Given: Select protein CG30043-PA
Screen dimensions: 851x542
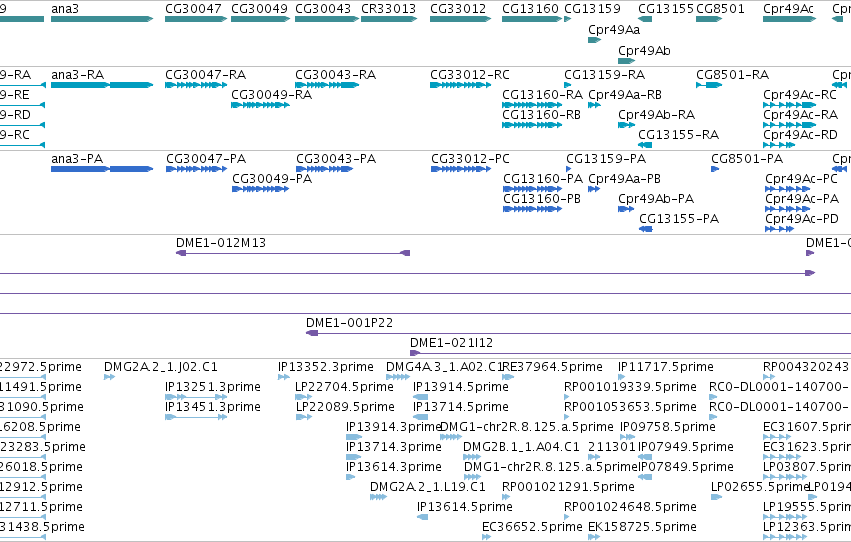Looking at the screenshot, I should (x=325, y=169).
